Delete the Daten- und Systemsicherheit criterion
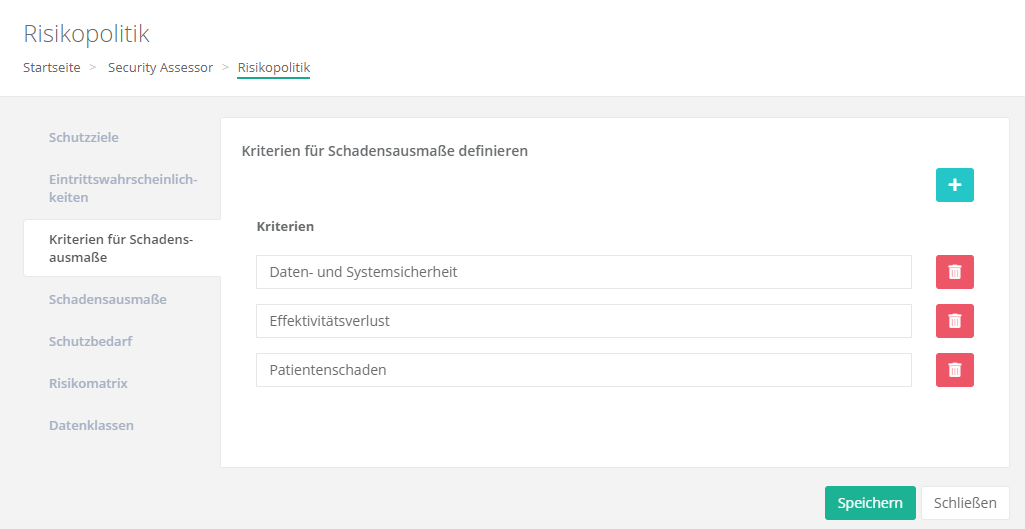This screenshot has width=1025, height=529. tap(954, 272)
